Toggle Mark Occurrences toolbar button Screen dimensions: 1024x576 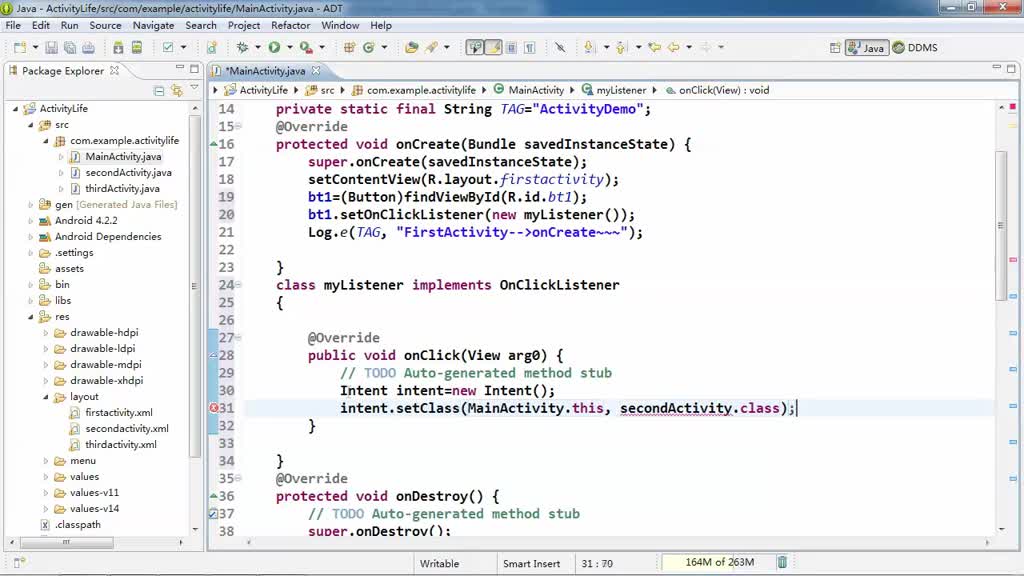[x=493, y=48]
